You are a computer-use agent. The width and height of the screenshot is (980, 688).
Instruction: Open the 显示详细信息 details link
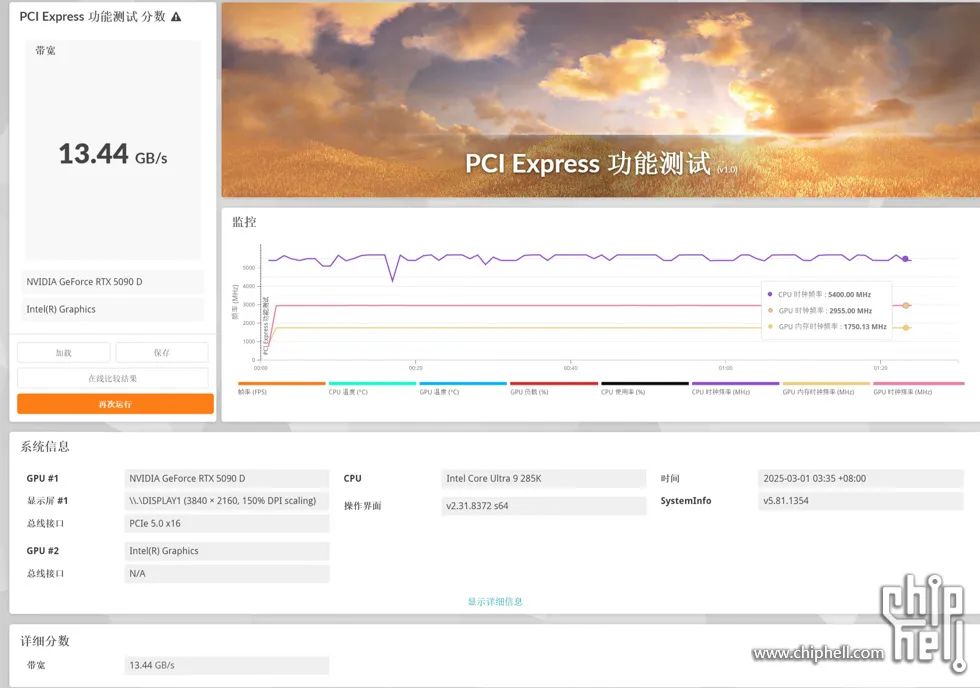click(495, 601)
